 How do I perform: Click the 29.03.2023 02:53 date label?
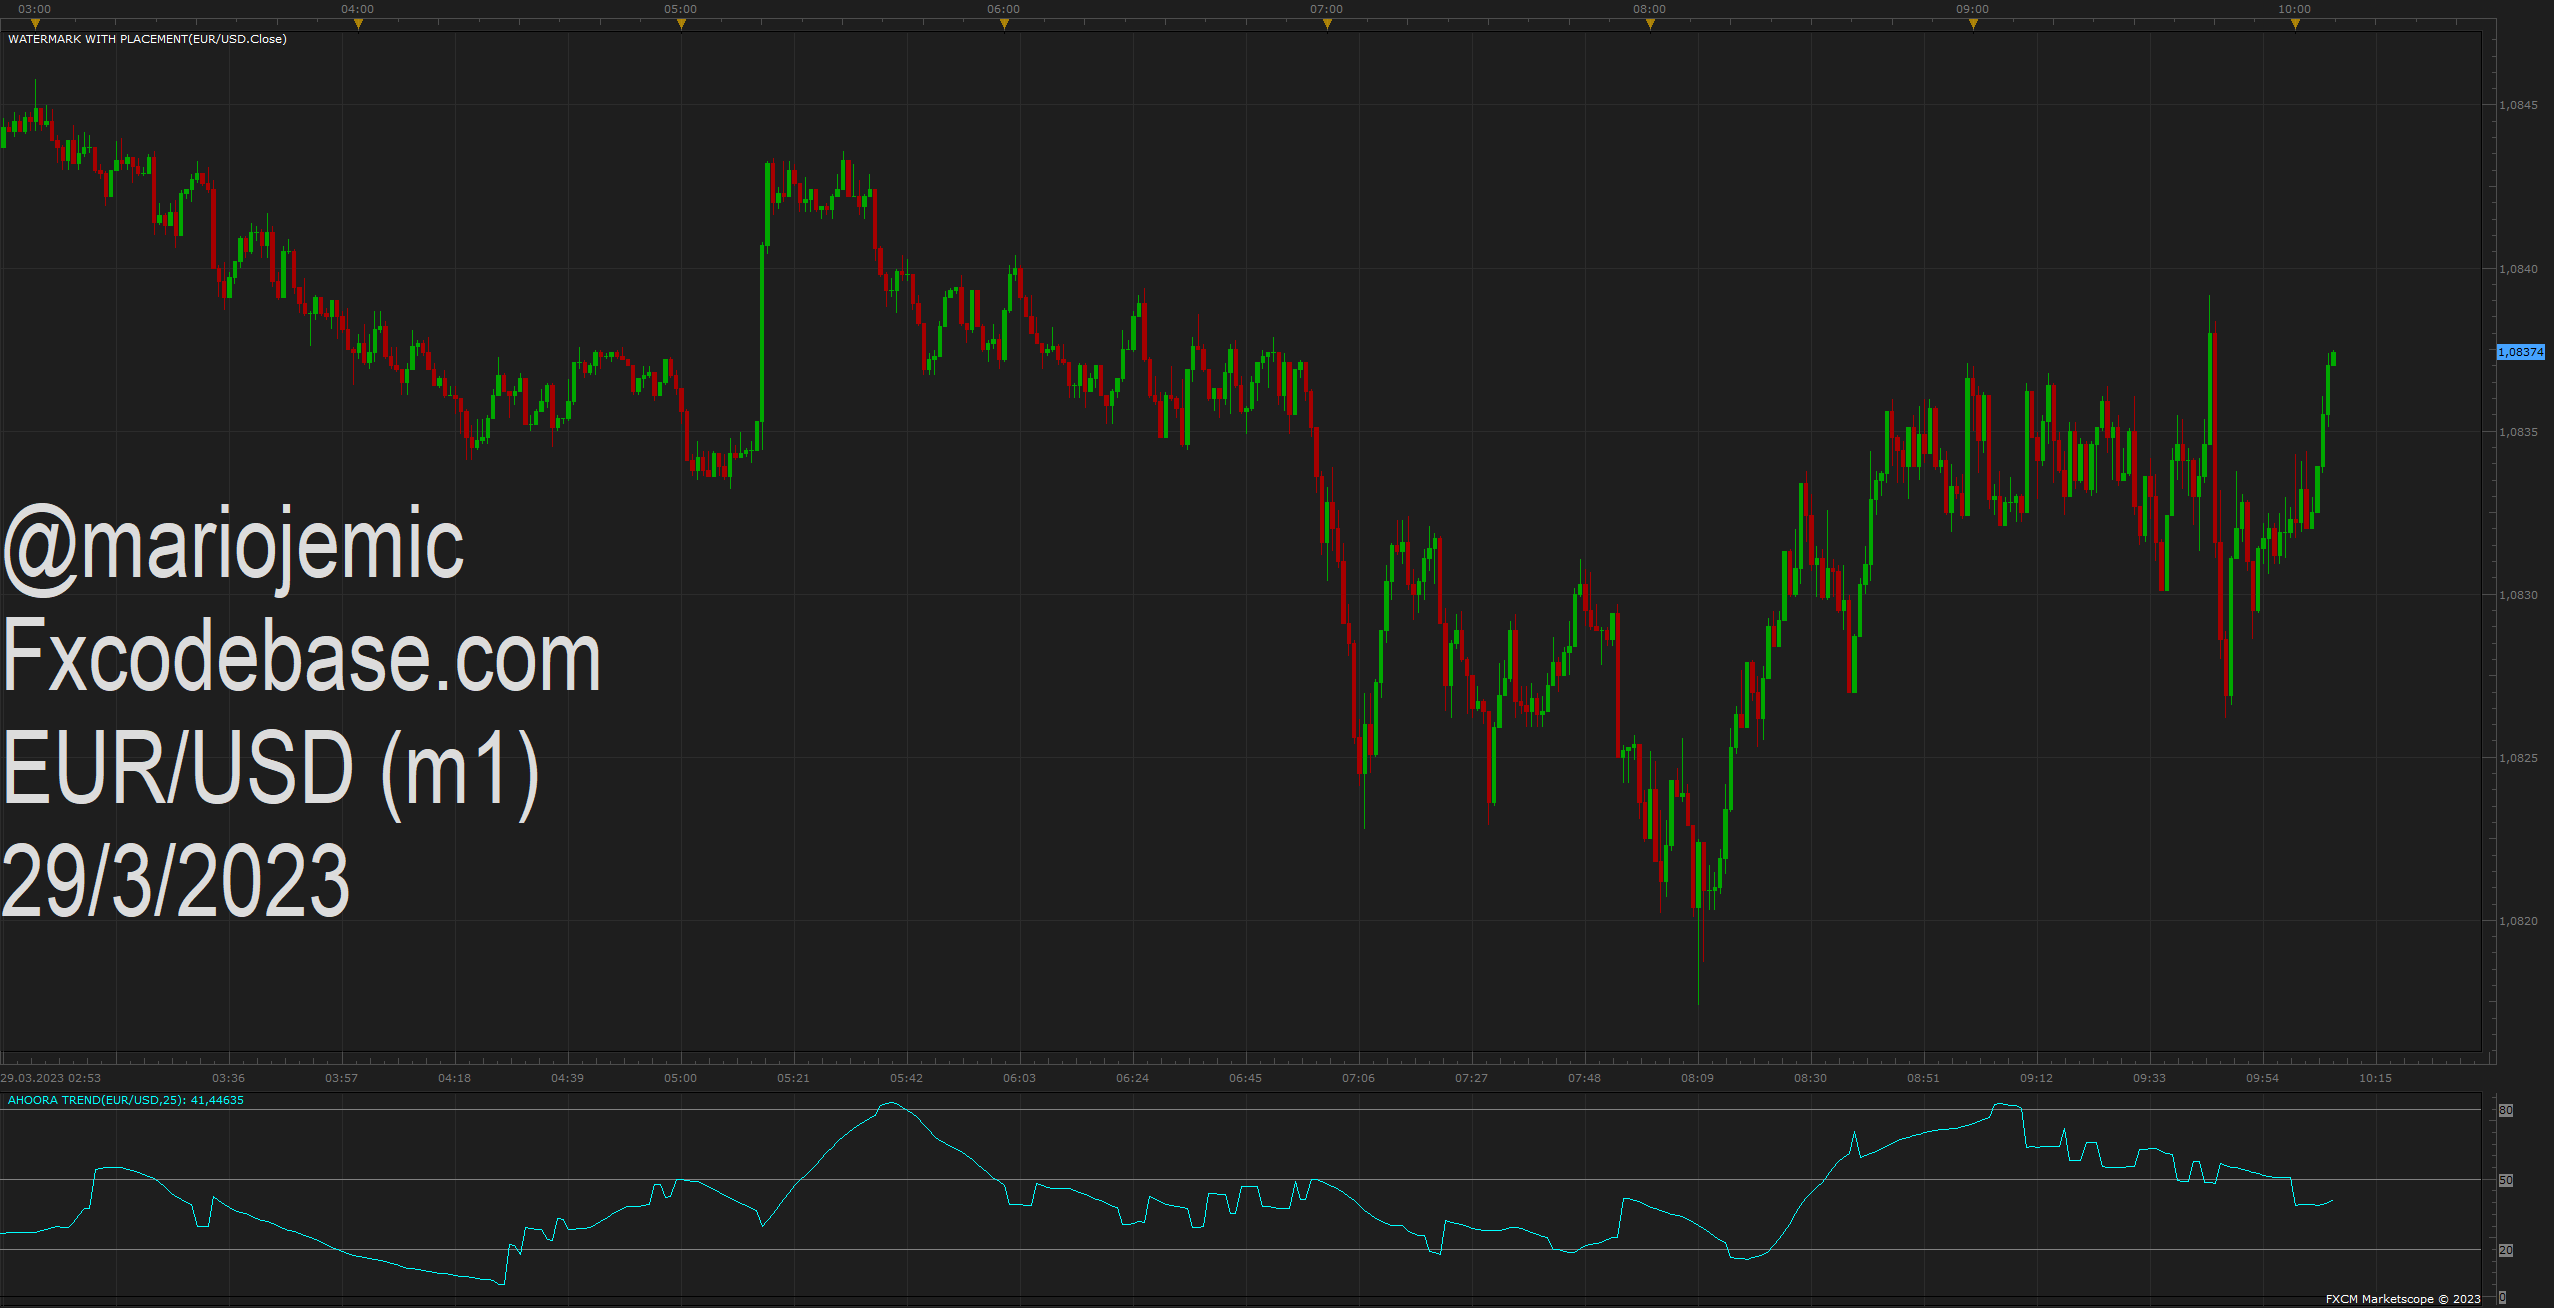click(51, 1078)
